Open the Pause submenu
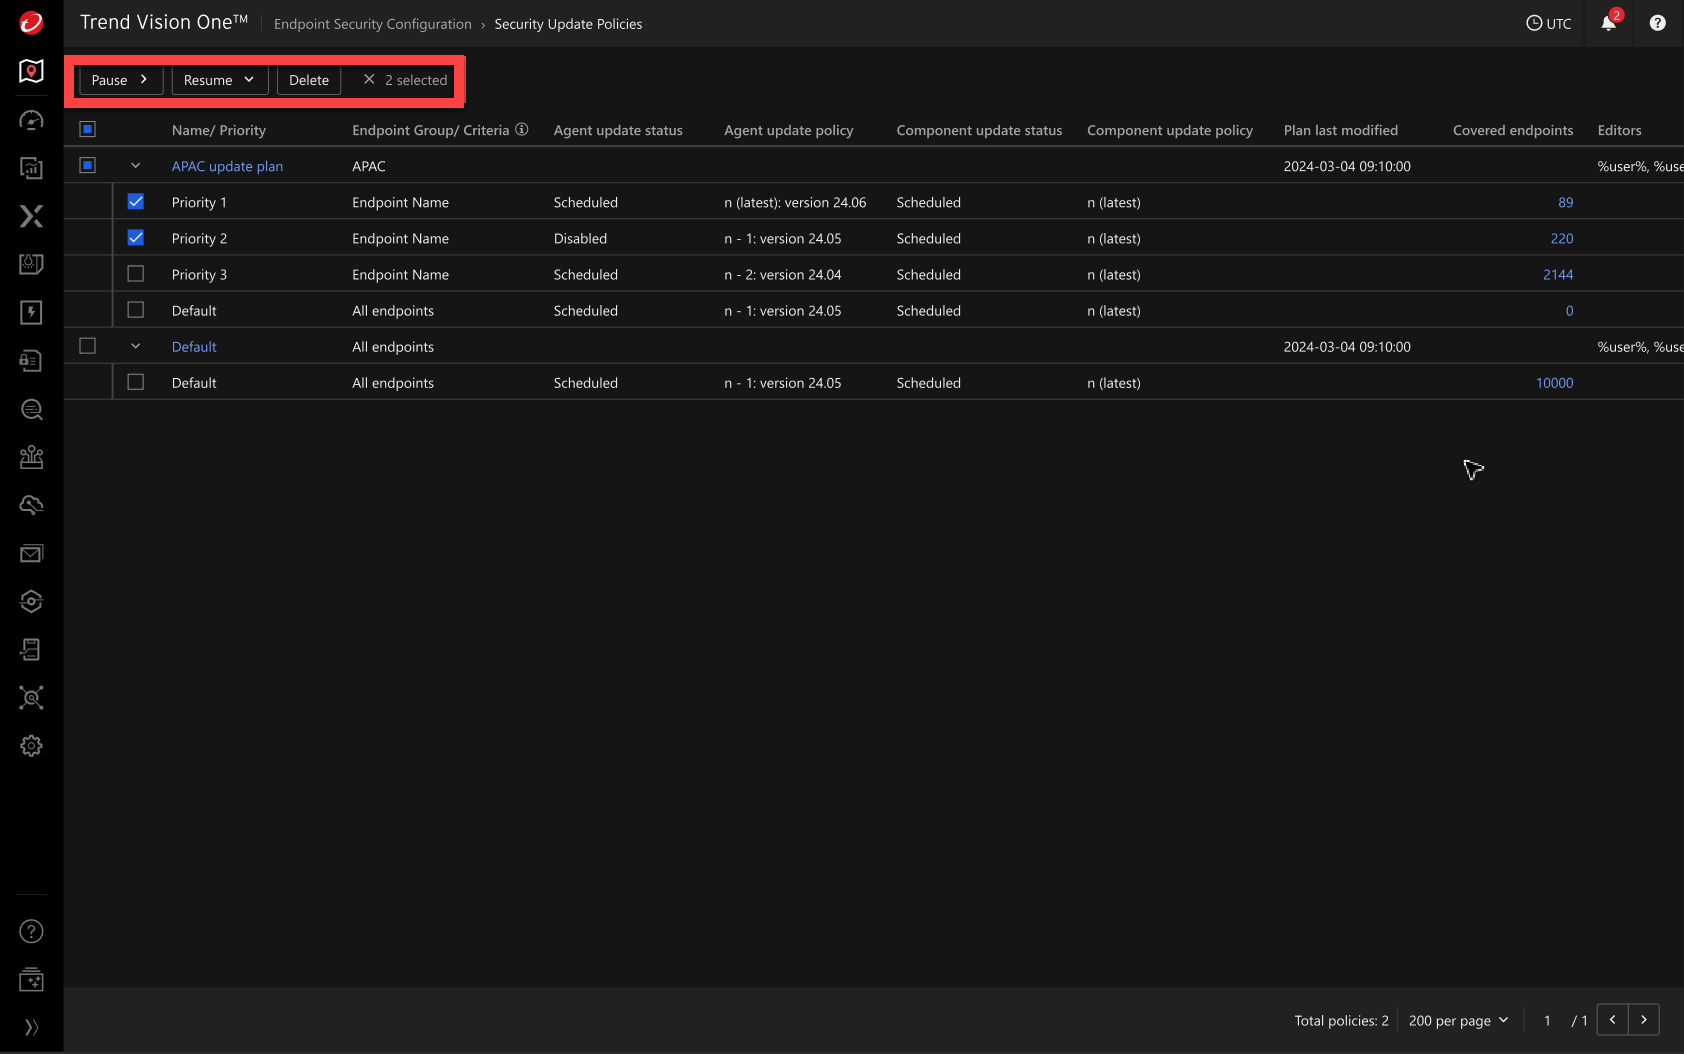 tap(120, 80)
